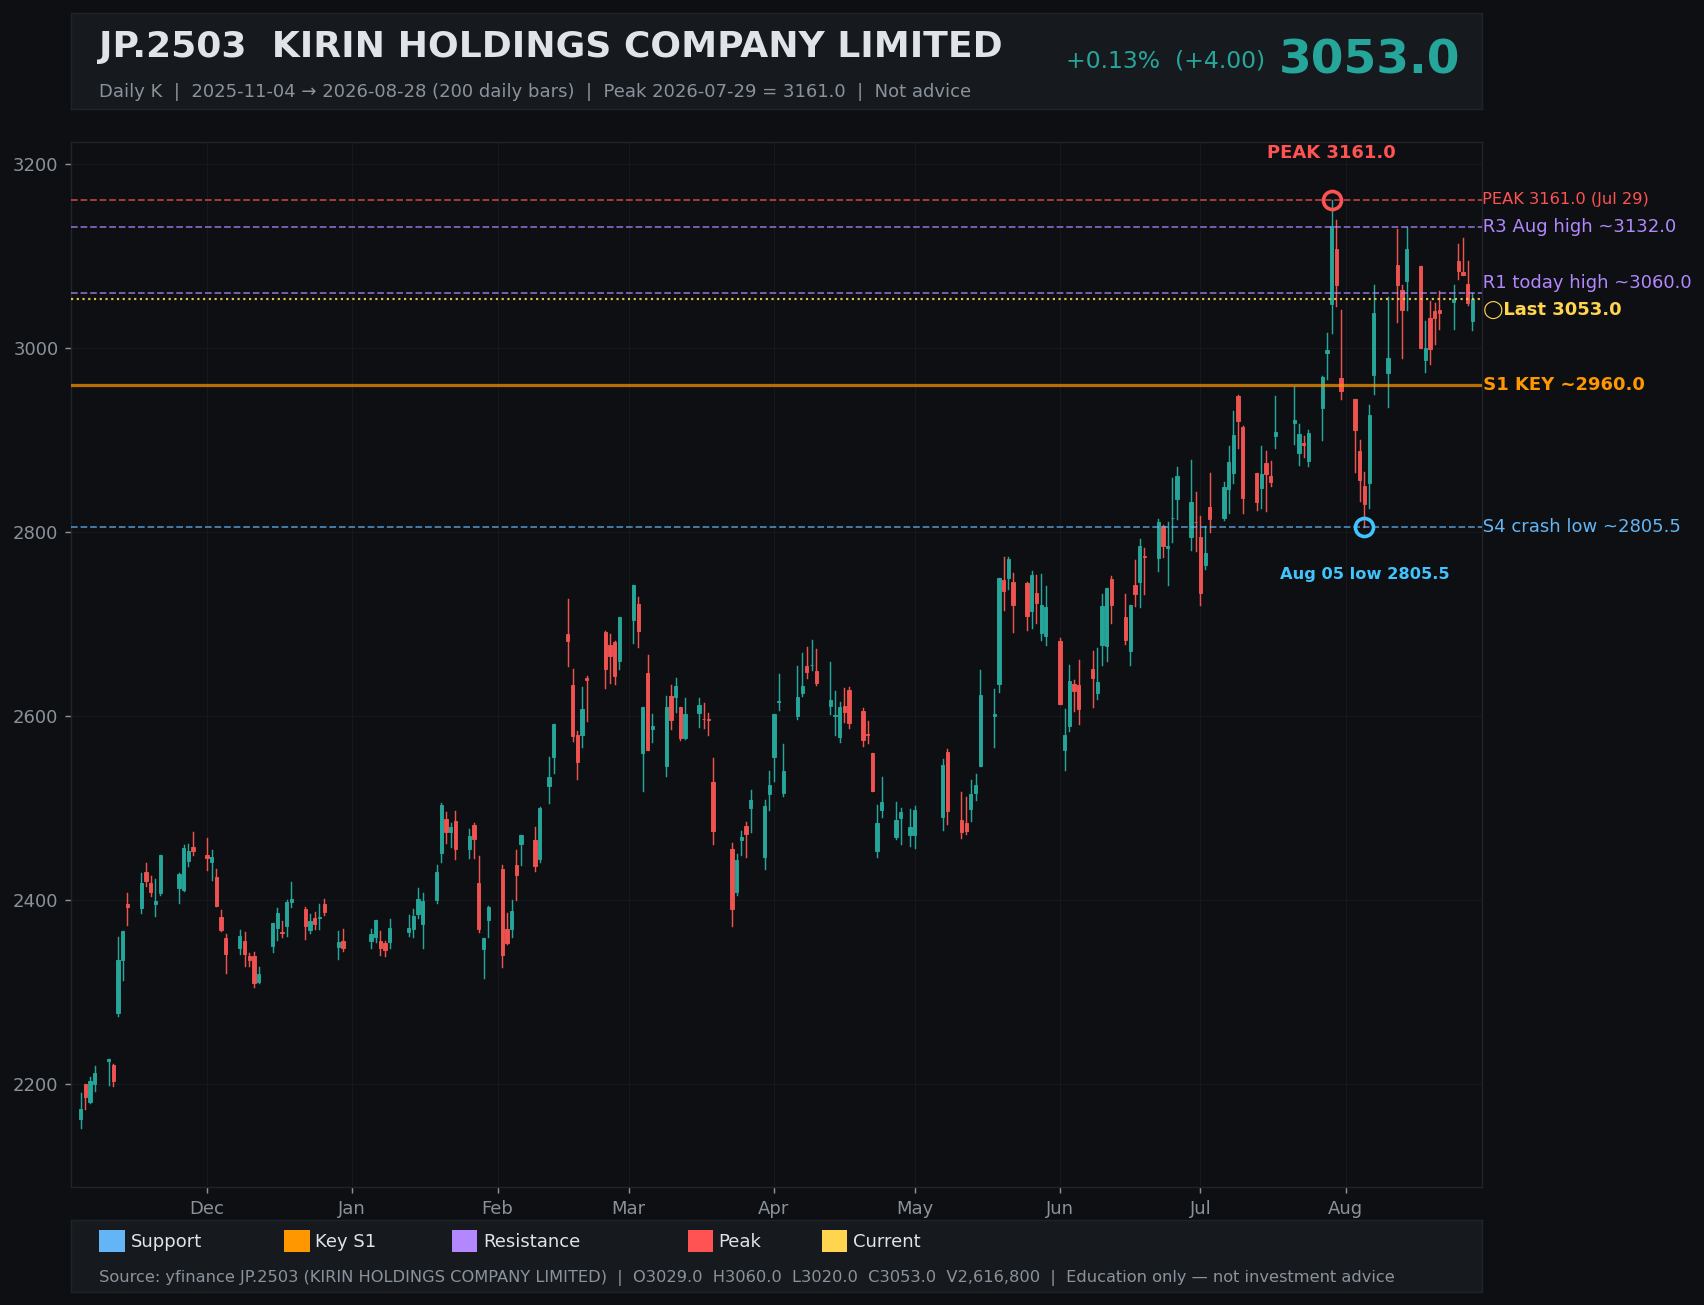Screen dimensions: 1704x1305
Task: Click the Jun x-axis label
Action: pyautogui.click(x=1059, y=1208)
